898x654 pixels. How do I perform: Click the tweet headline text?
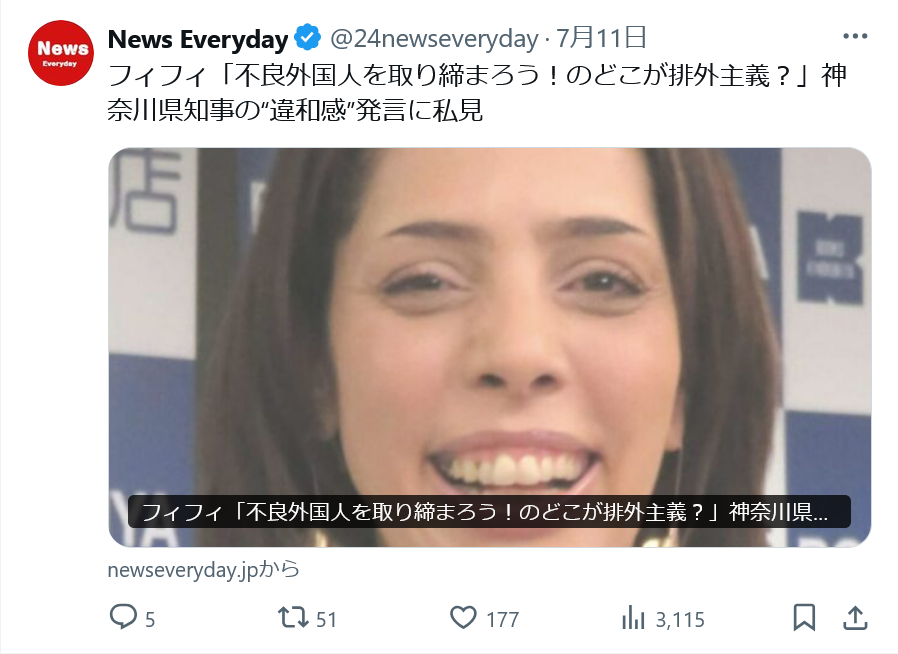[477, 93]
